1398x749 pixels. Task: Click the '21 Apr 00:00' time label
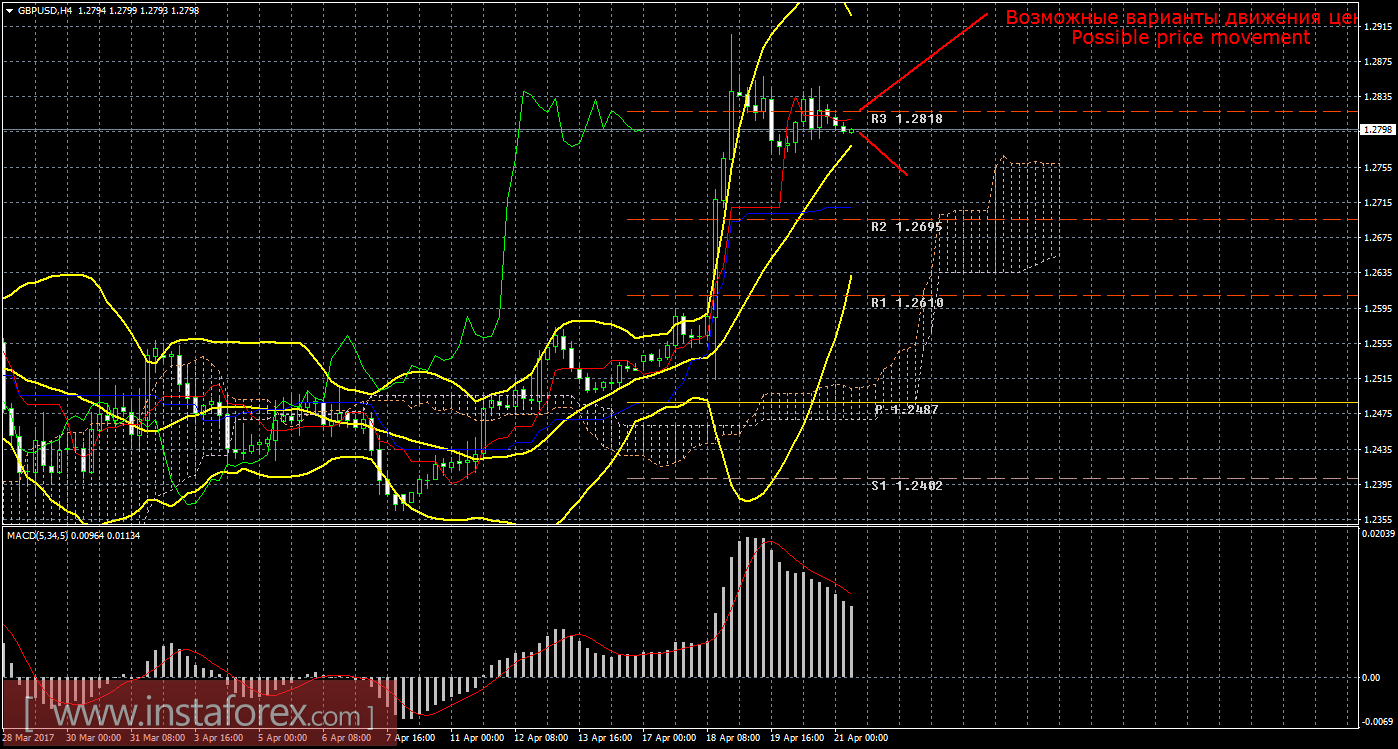(862, 739)
